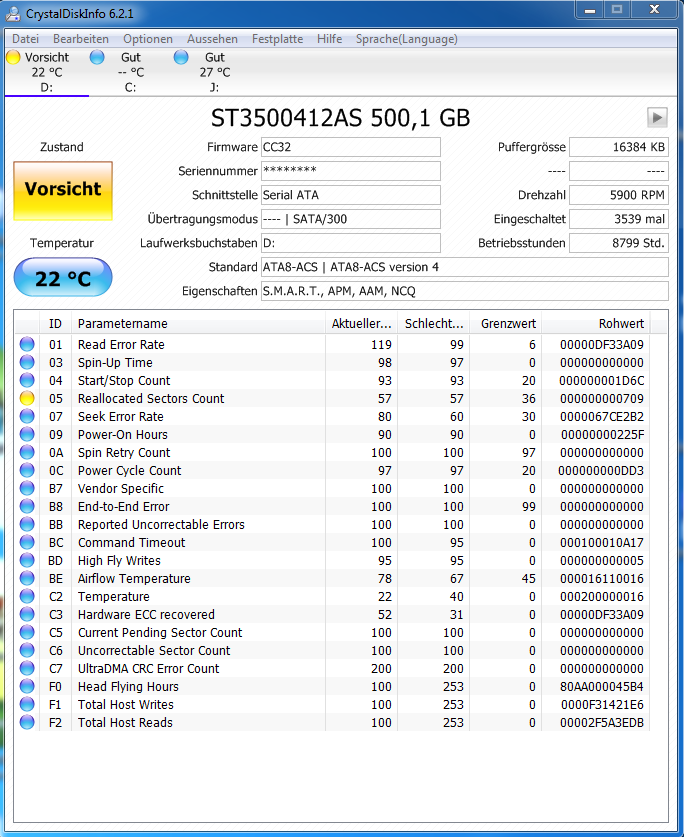Click the Laufwerksbuchstaben field showing D:
The width and height of the screenshot is (684, 837).
click(351, 243)
